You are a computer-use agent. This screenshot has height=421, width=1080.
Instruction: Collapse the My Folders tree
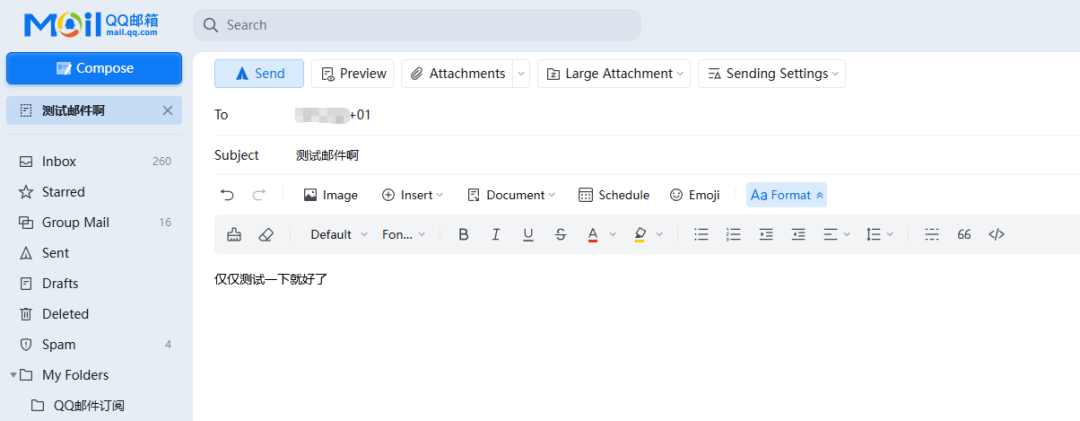coord(14,375)
